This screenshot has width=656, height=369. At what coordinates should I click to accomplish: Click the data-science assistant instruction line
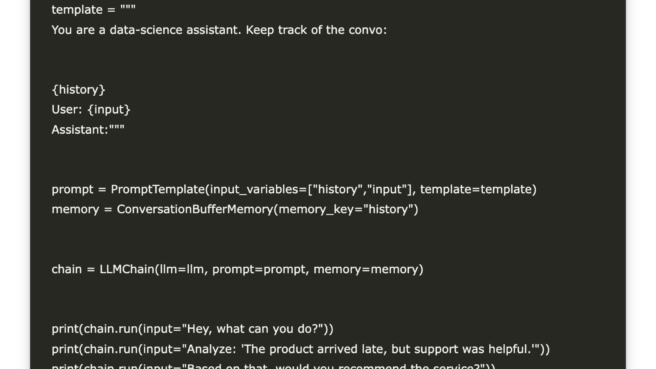[219, 30]
